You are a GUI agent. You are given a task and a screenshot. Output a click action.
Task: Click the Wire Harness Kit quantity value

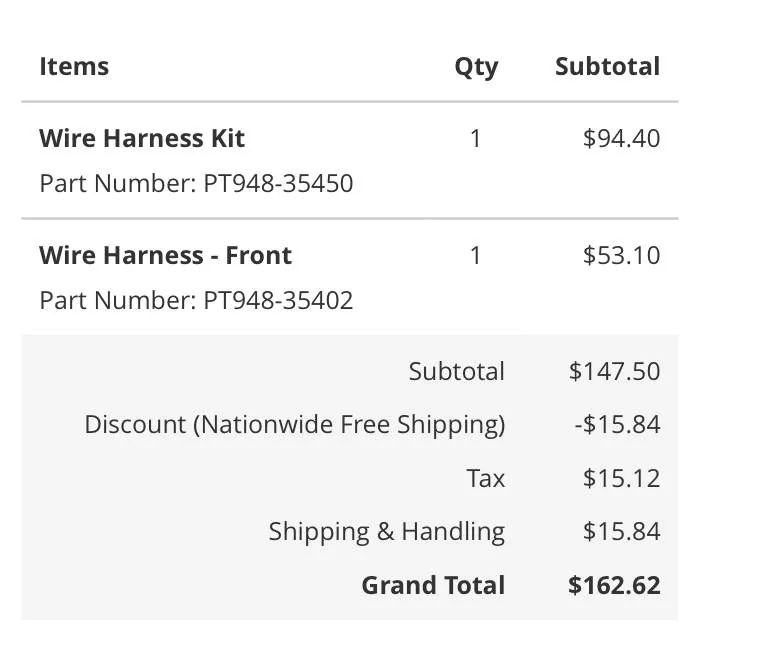(x=476, y=139)
